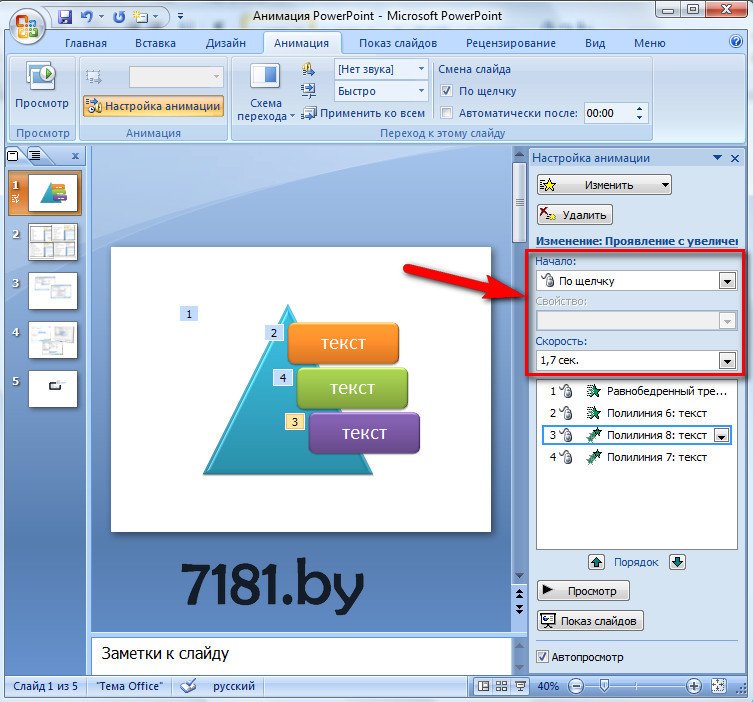The width and height of the screenshot is (753, 702).
Task: Enable Automatically after checkbox
Action: [x=446, y=113]
